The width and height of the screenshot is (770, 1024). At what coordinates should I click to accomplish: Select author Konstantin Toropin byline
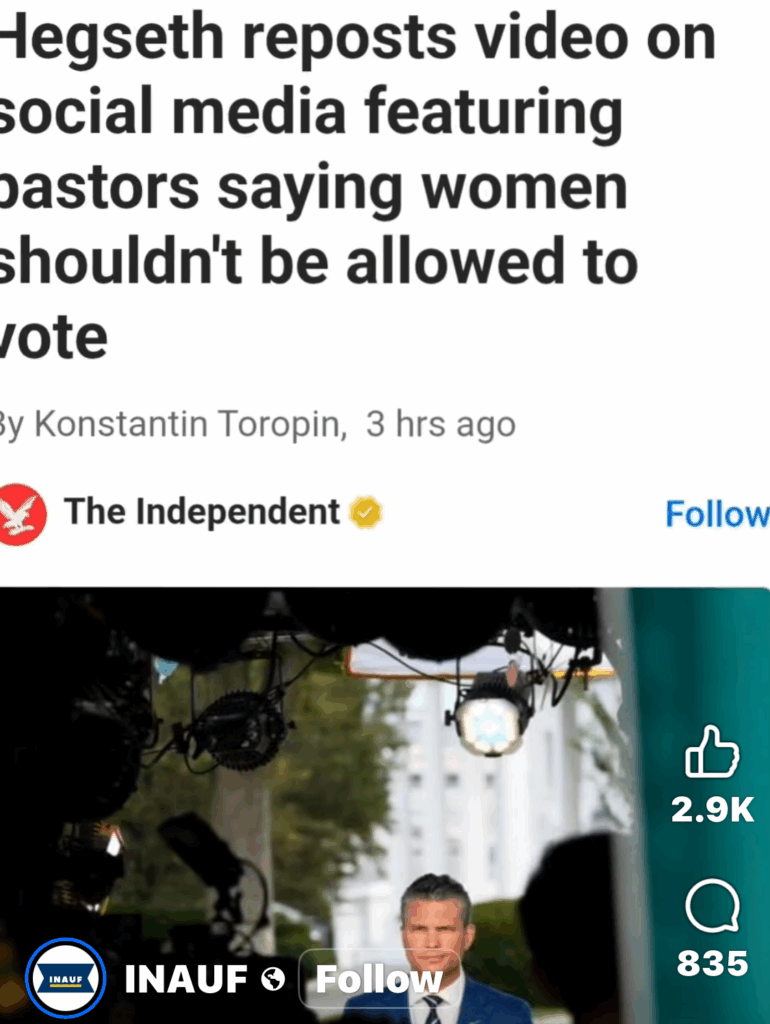coord(189,424)
